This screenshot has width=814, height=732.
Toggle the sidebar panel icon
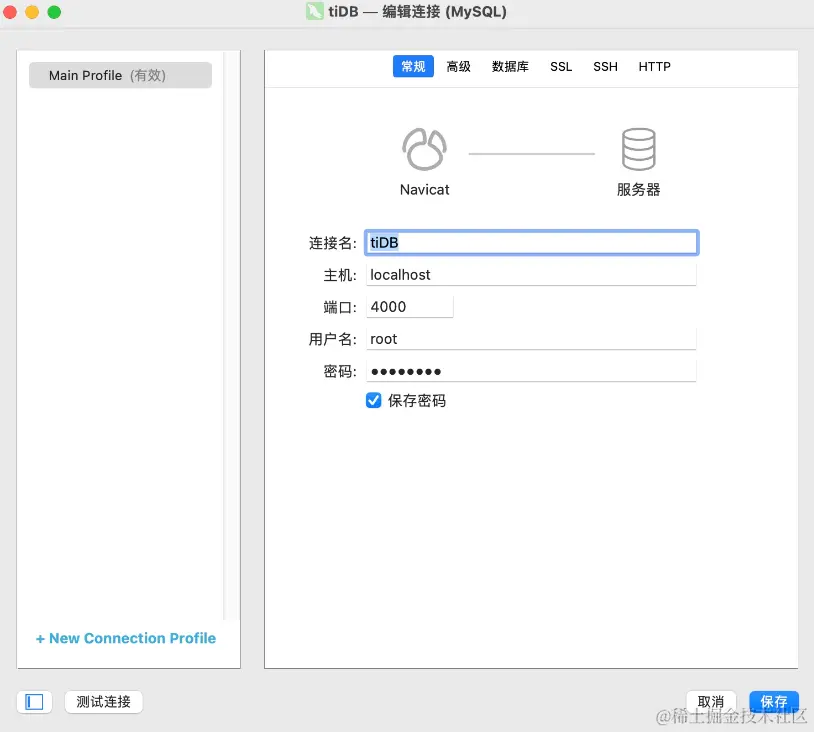click(34, 702)
